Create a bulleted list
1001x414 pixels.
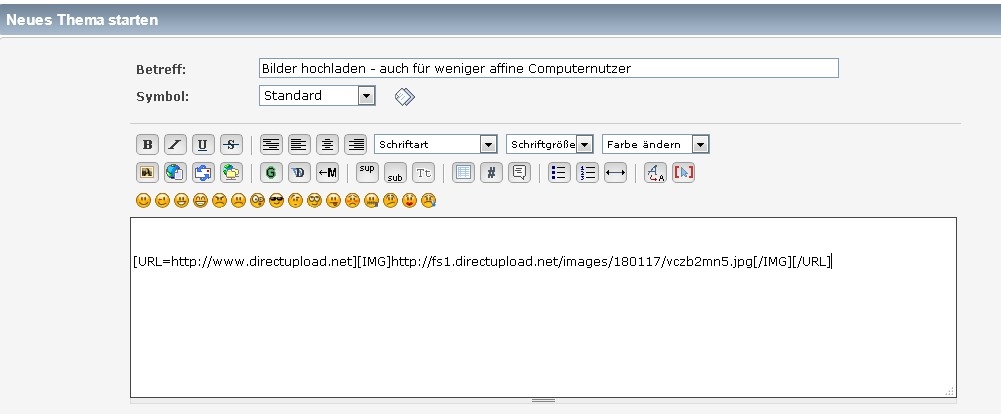pos(559,172)
